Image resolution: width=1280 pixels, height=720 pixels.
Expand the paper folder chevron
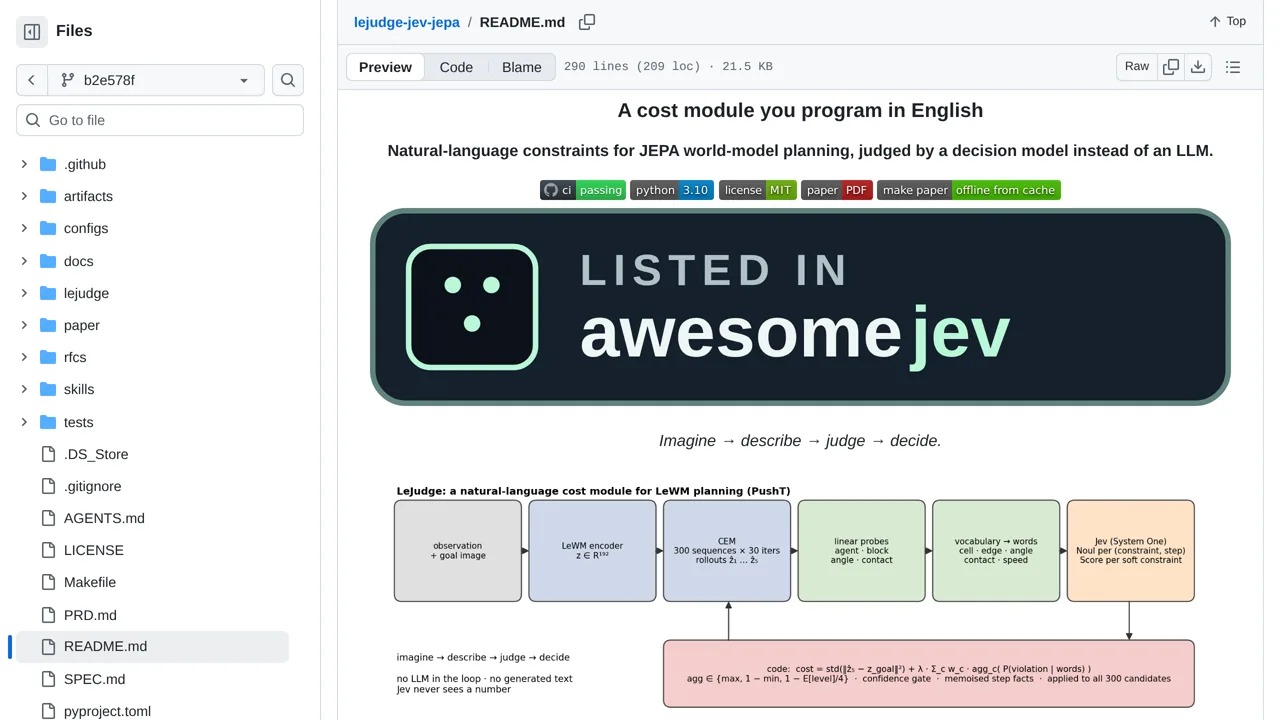click(x=24, y=325)
